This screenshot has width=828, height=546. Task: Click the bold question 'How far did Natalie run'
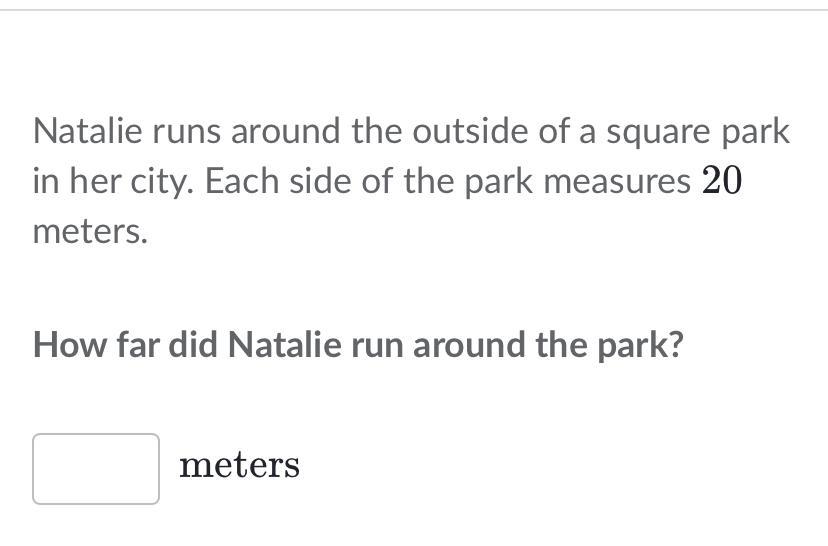(358, 345)
